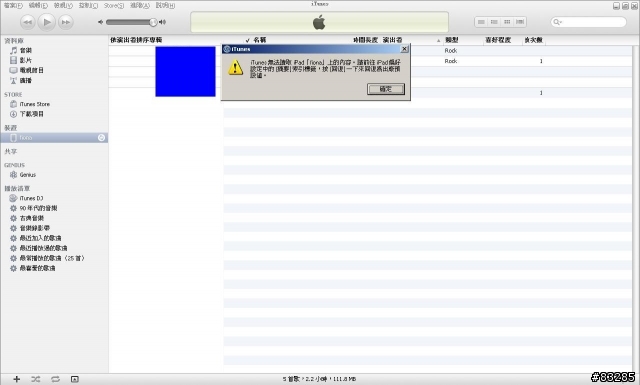Screen dimensions: 640x385
Task: Show or hide artwork viewer button
Action: 74,379
